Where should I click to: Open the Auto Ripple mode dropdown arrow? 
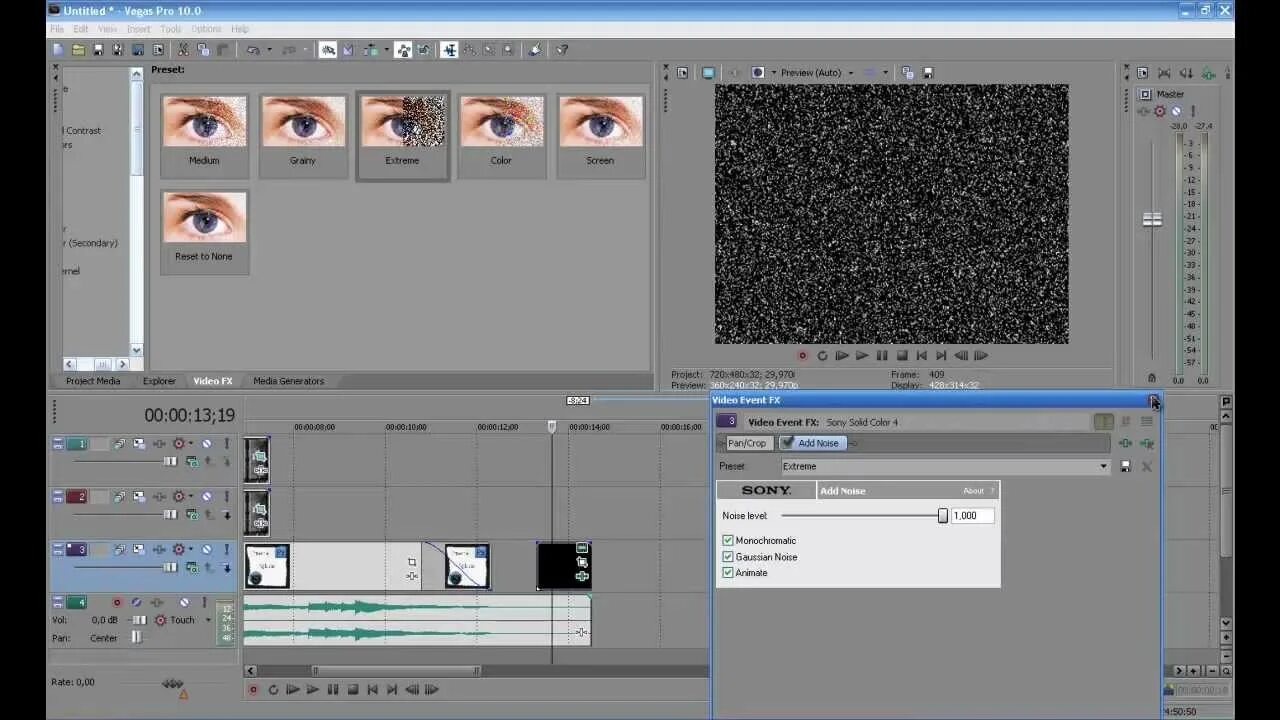coord(387,49)
